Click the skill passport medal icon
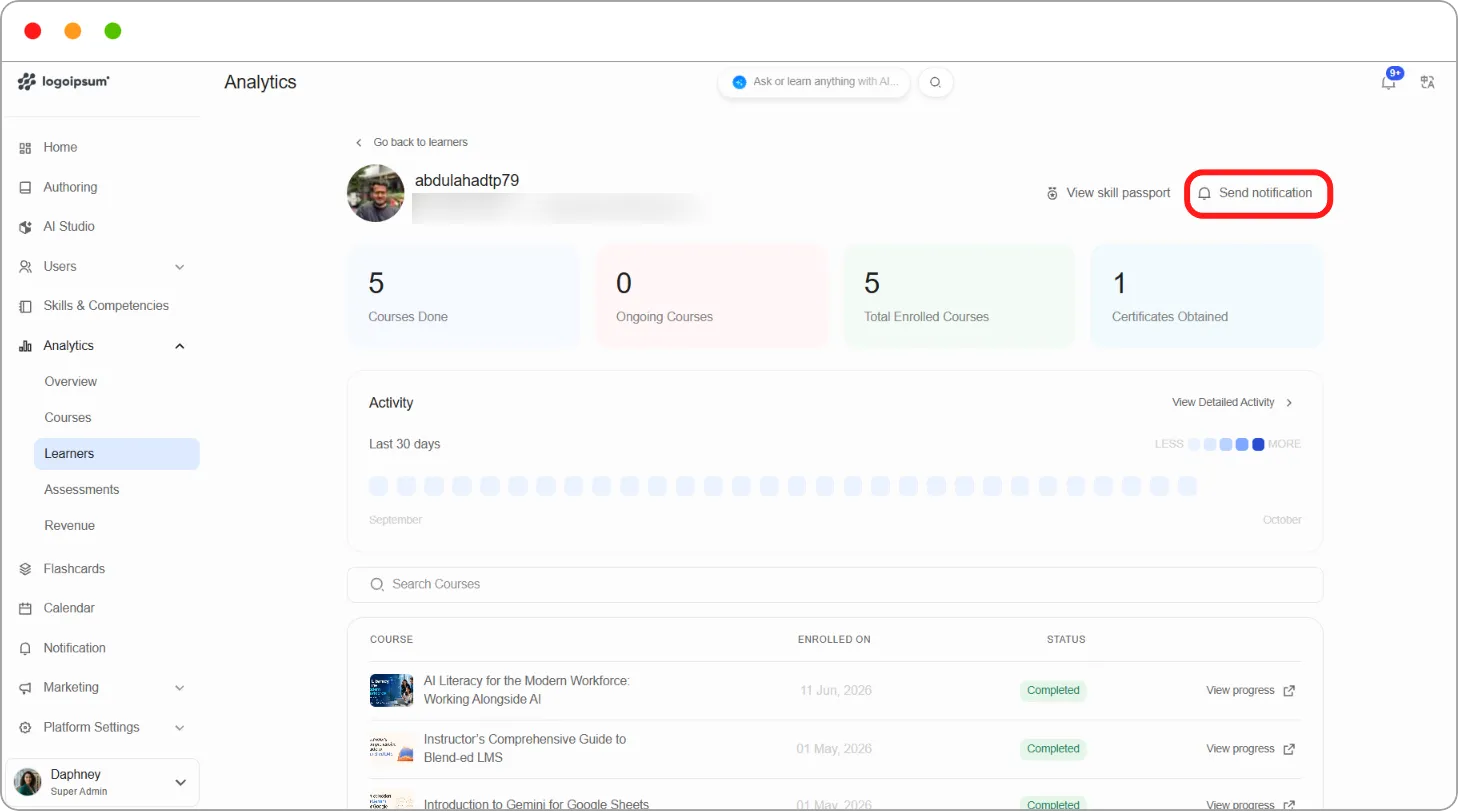The width and height of the screenshot is (1458, 811). (x=1052, y=193)
